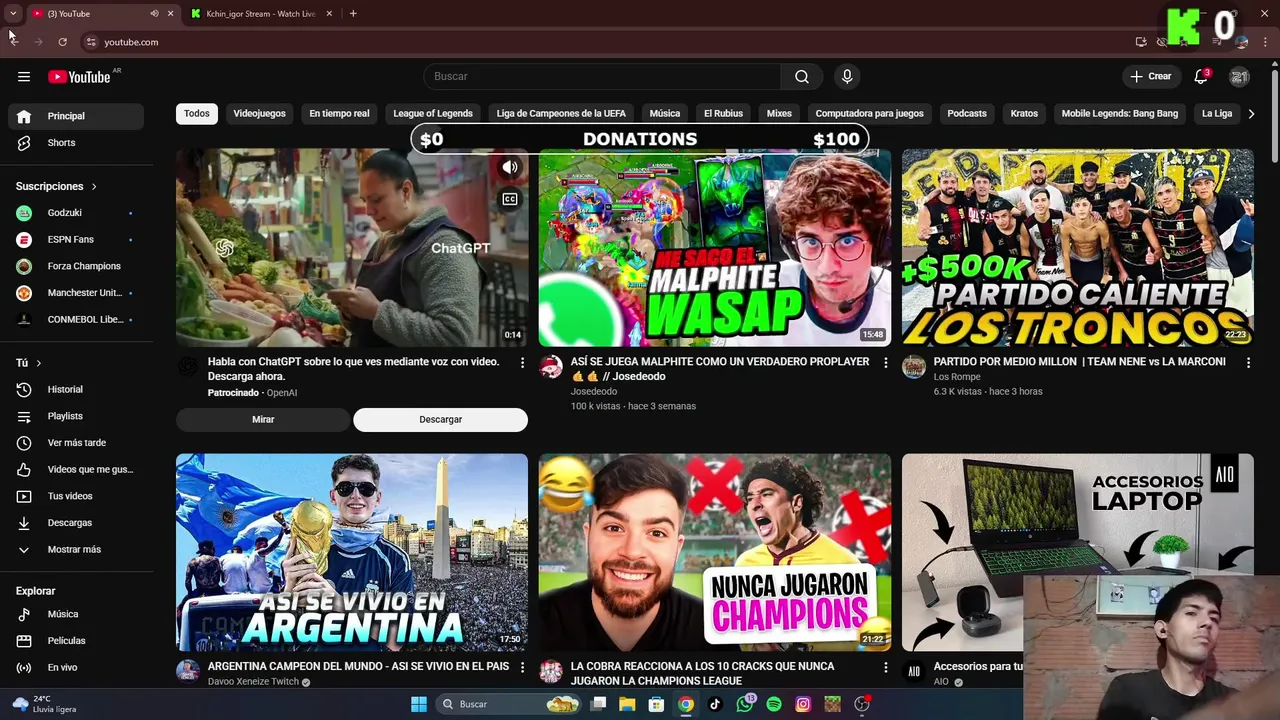Open WhatsApp from the taskbar
Viewport: 1280px width, 720px height.
744,704
